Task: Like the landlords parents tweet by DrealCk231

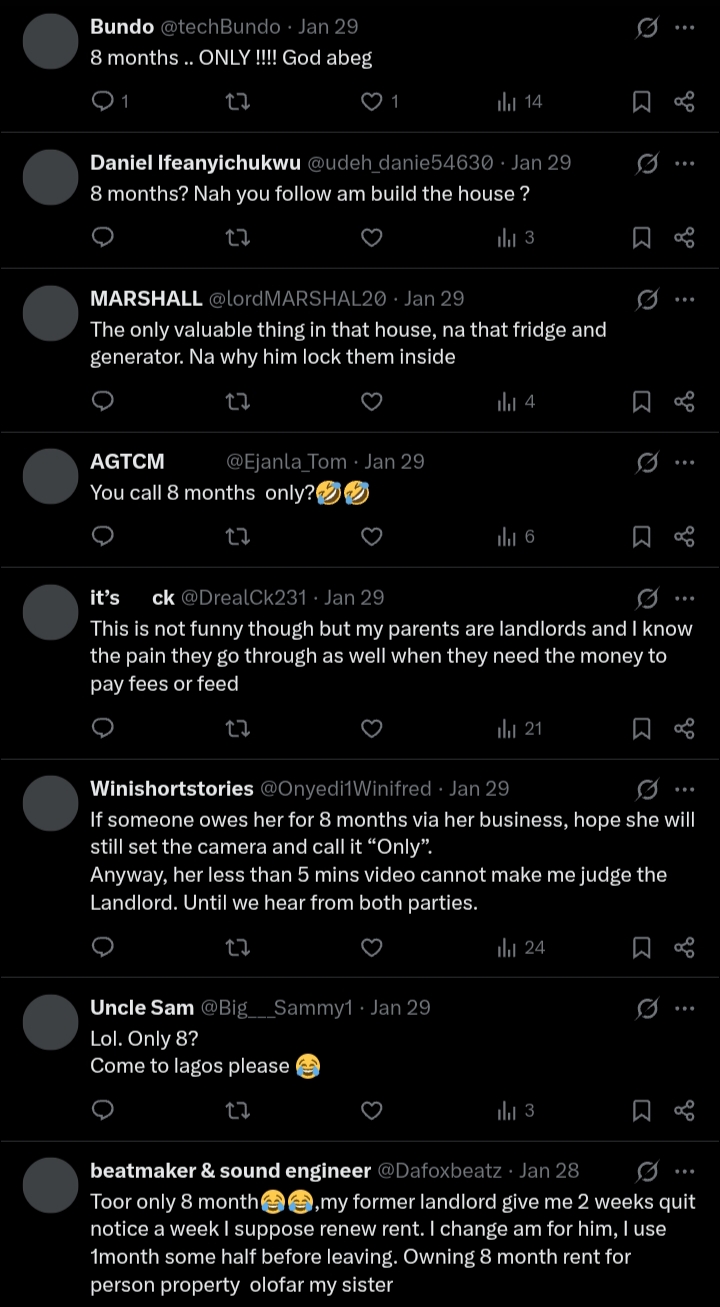Action: coord(372,728)
